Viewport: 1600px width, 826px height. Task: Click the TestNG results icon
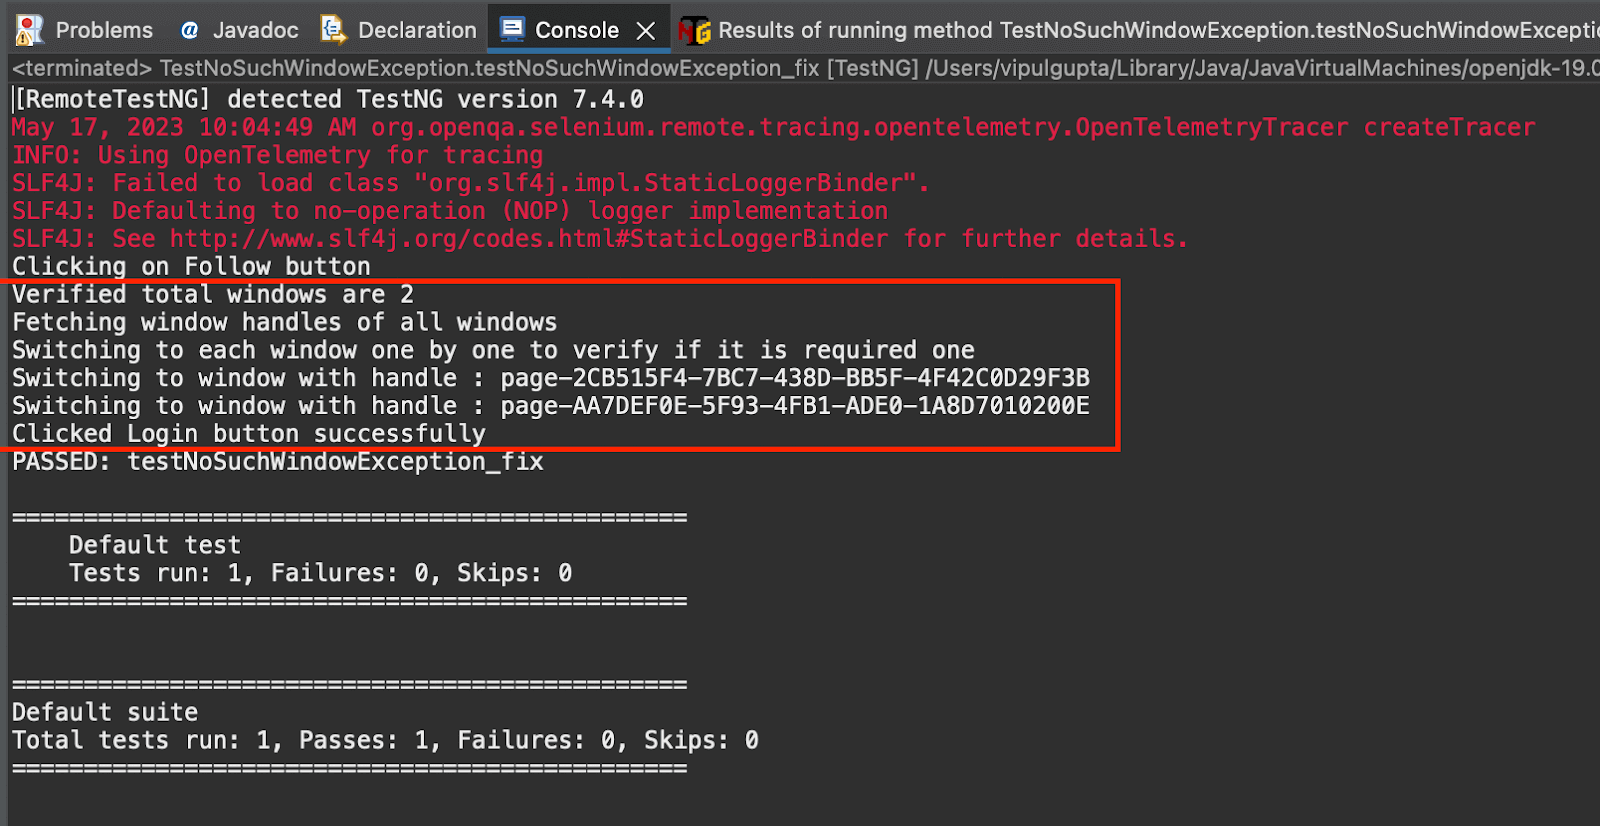coord(694,31)
